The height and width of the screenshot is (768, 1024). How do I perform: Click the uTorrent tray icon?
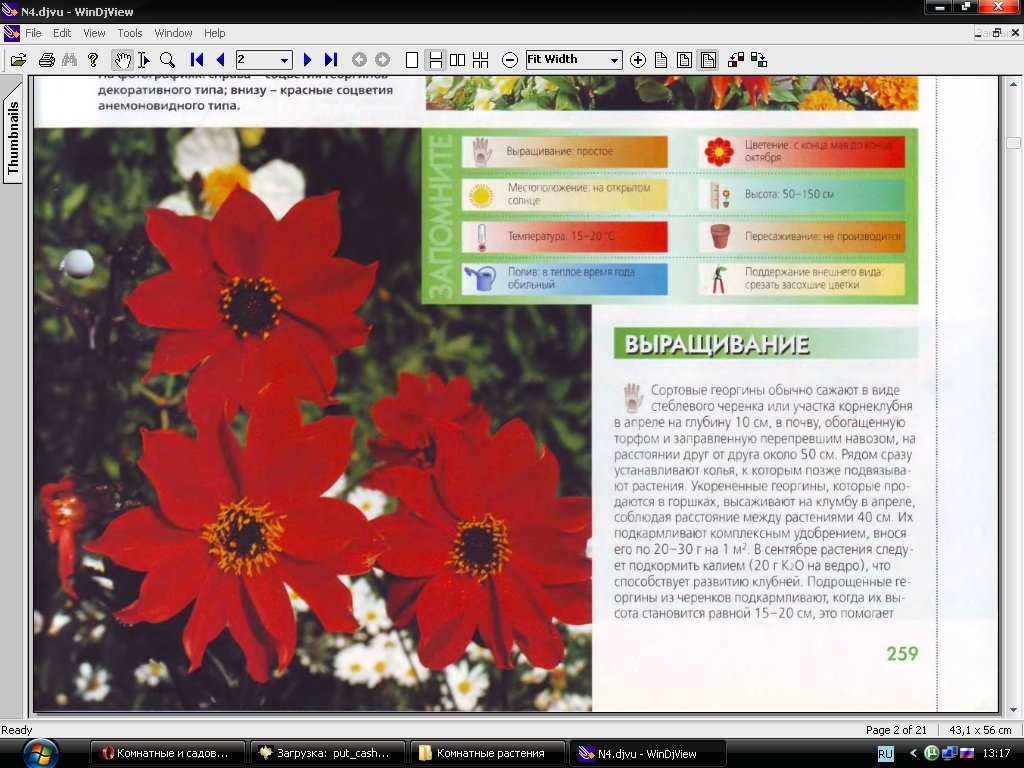coord(931,753)
